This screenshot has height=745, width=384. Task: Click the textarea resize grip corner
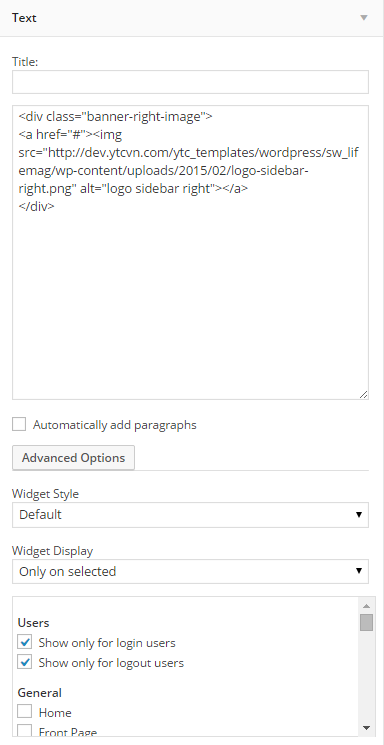pyautogui.click(x=363, y=394)
